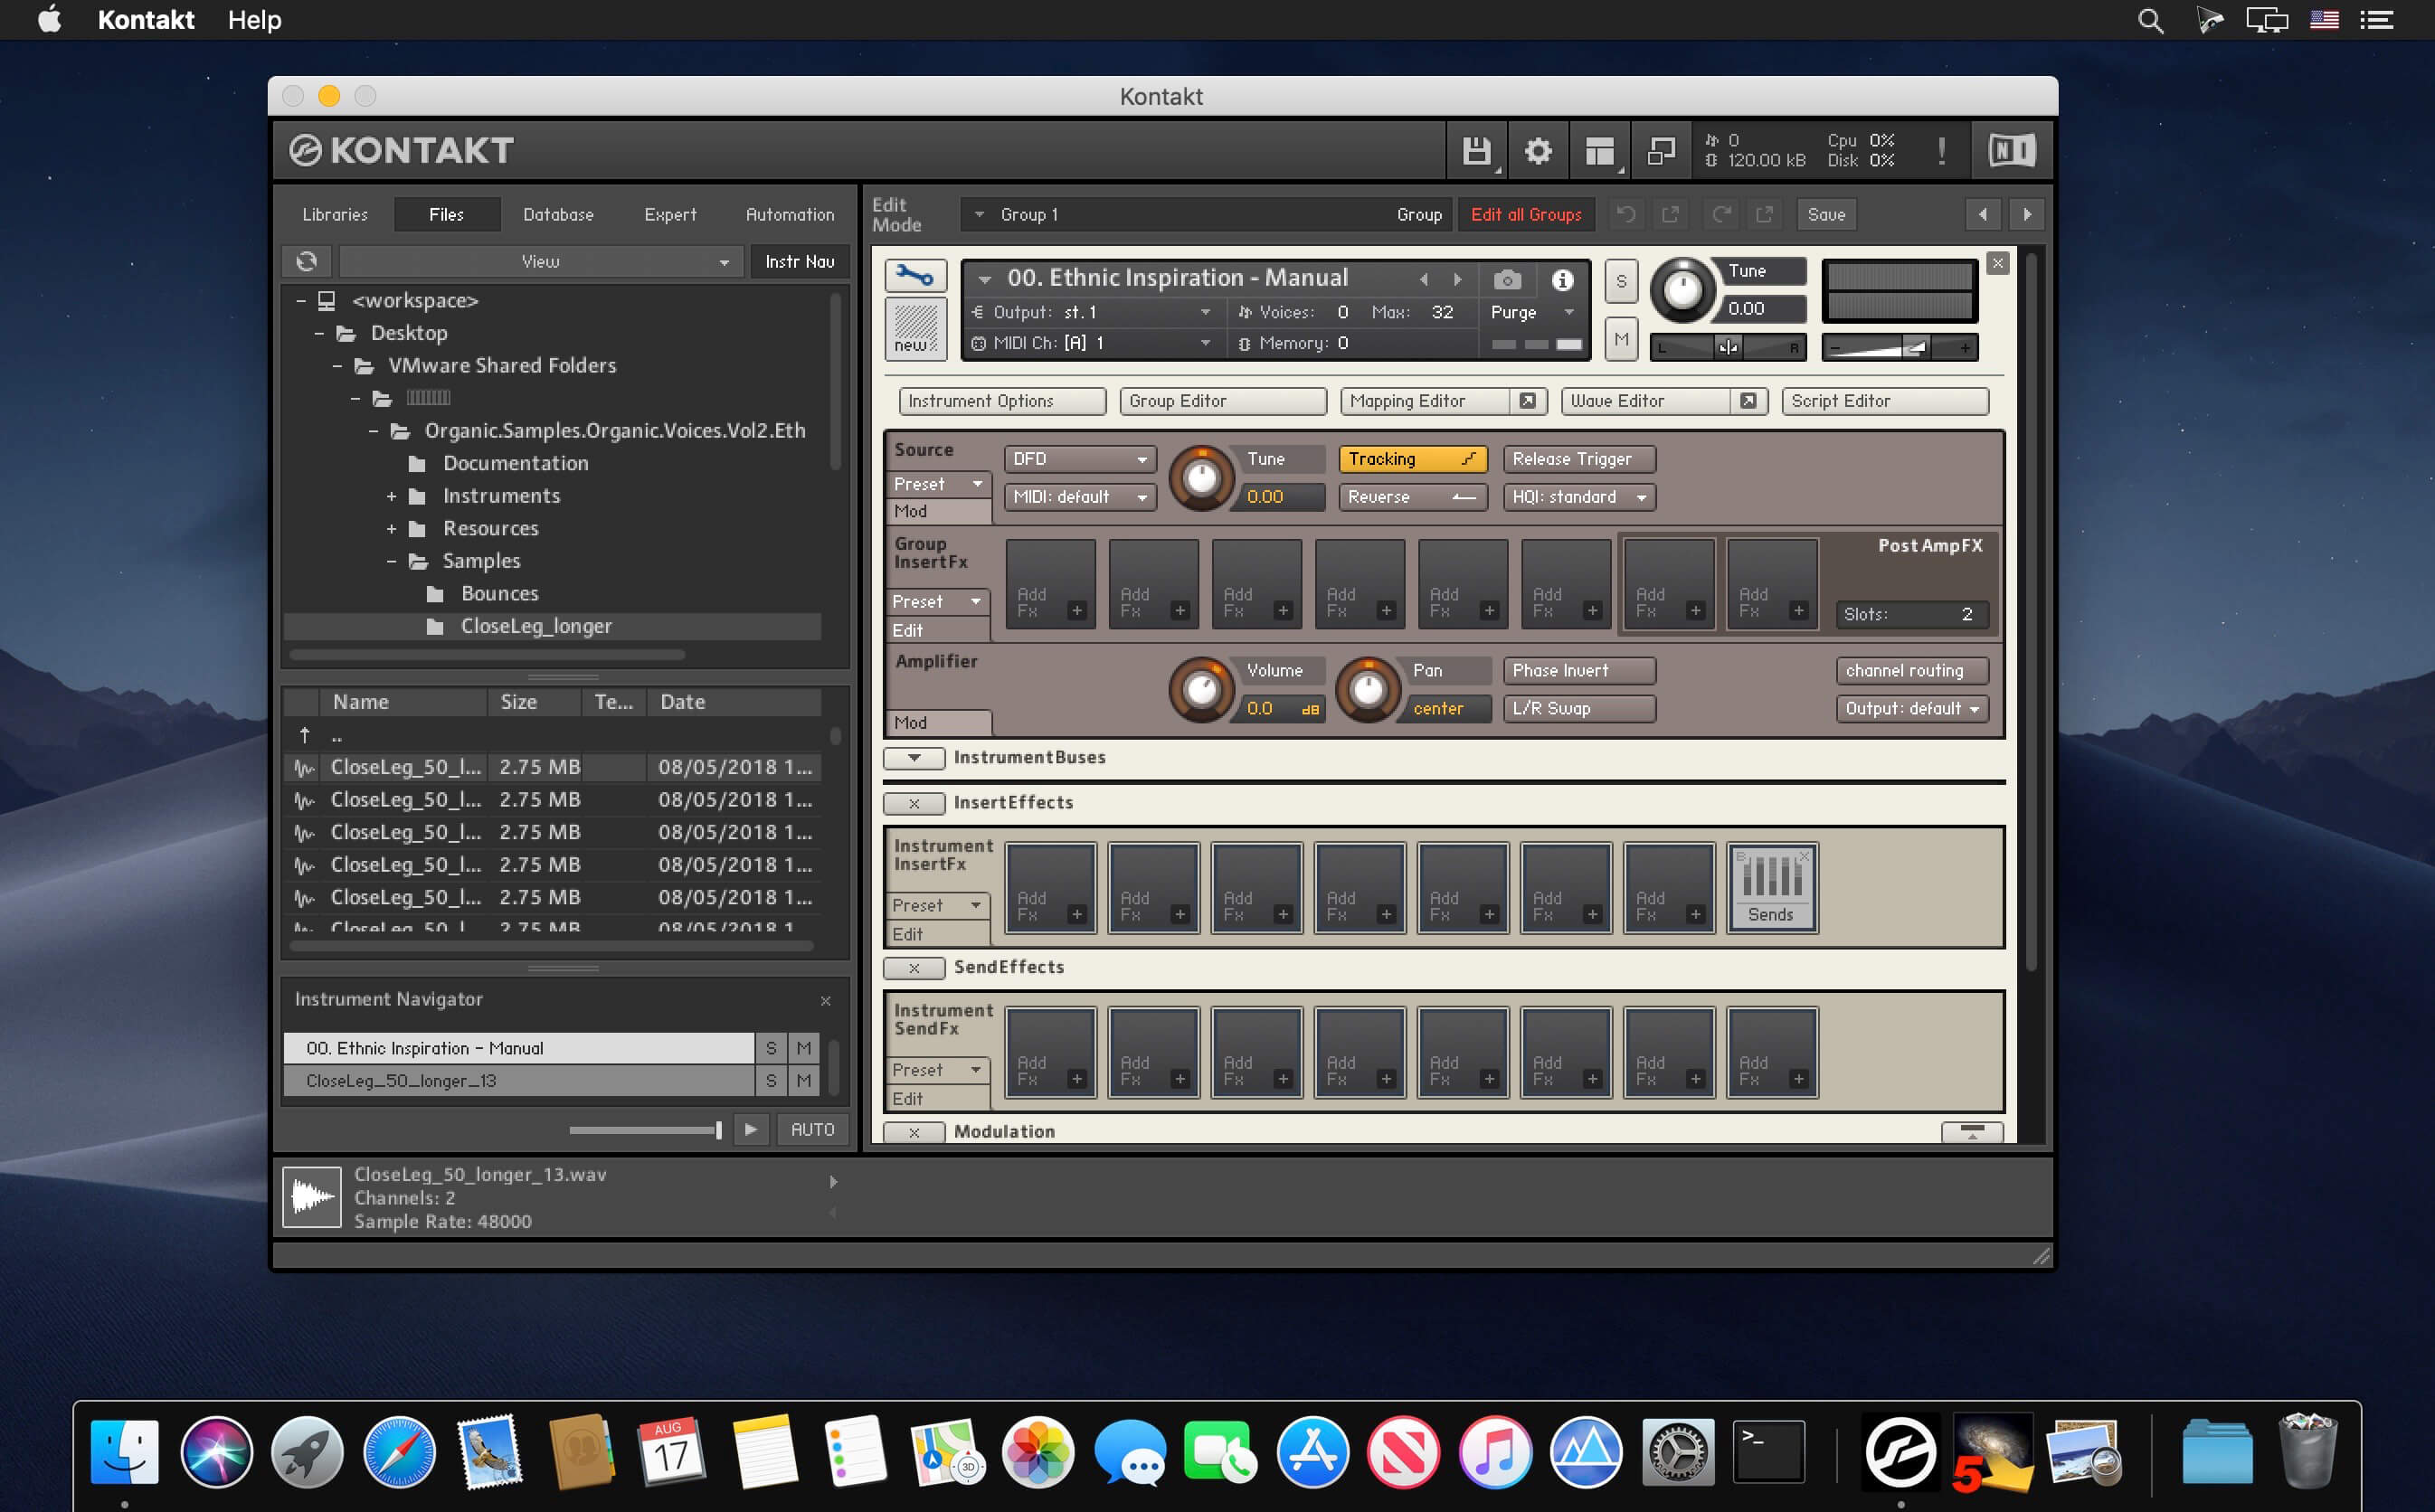Switch to the Automation tab
The image size is (2435, 1512).
(x=790, y=214)
